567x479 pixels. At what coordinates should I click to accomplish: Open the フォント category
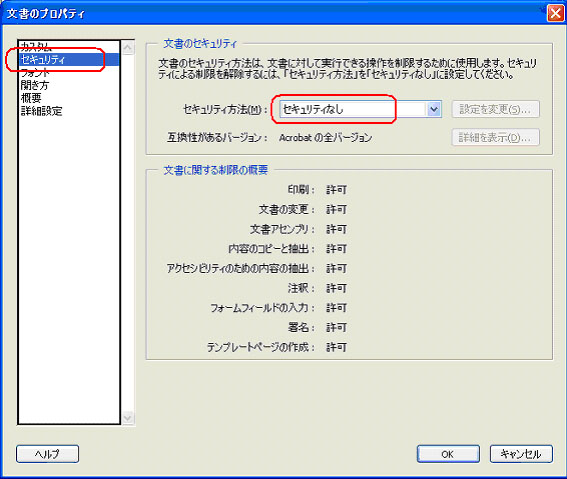[35, 72]
